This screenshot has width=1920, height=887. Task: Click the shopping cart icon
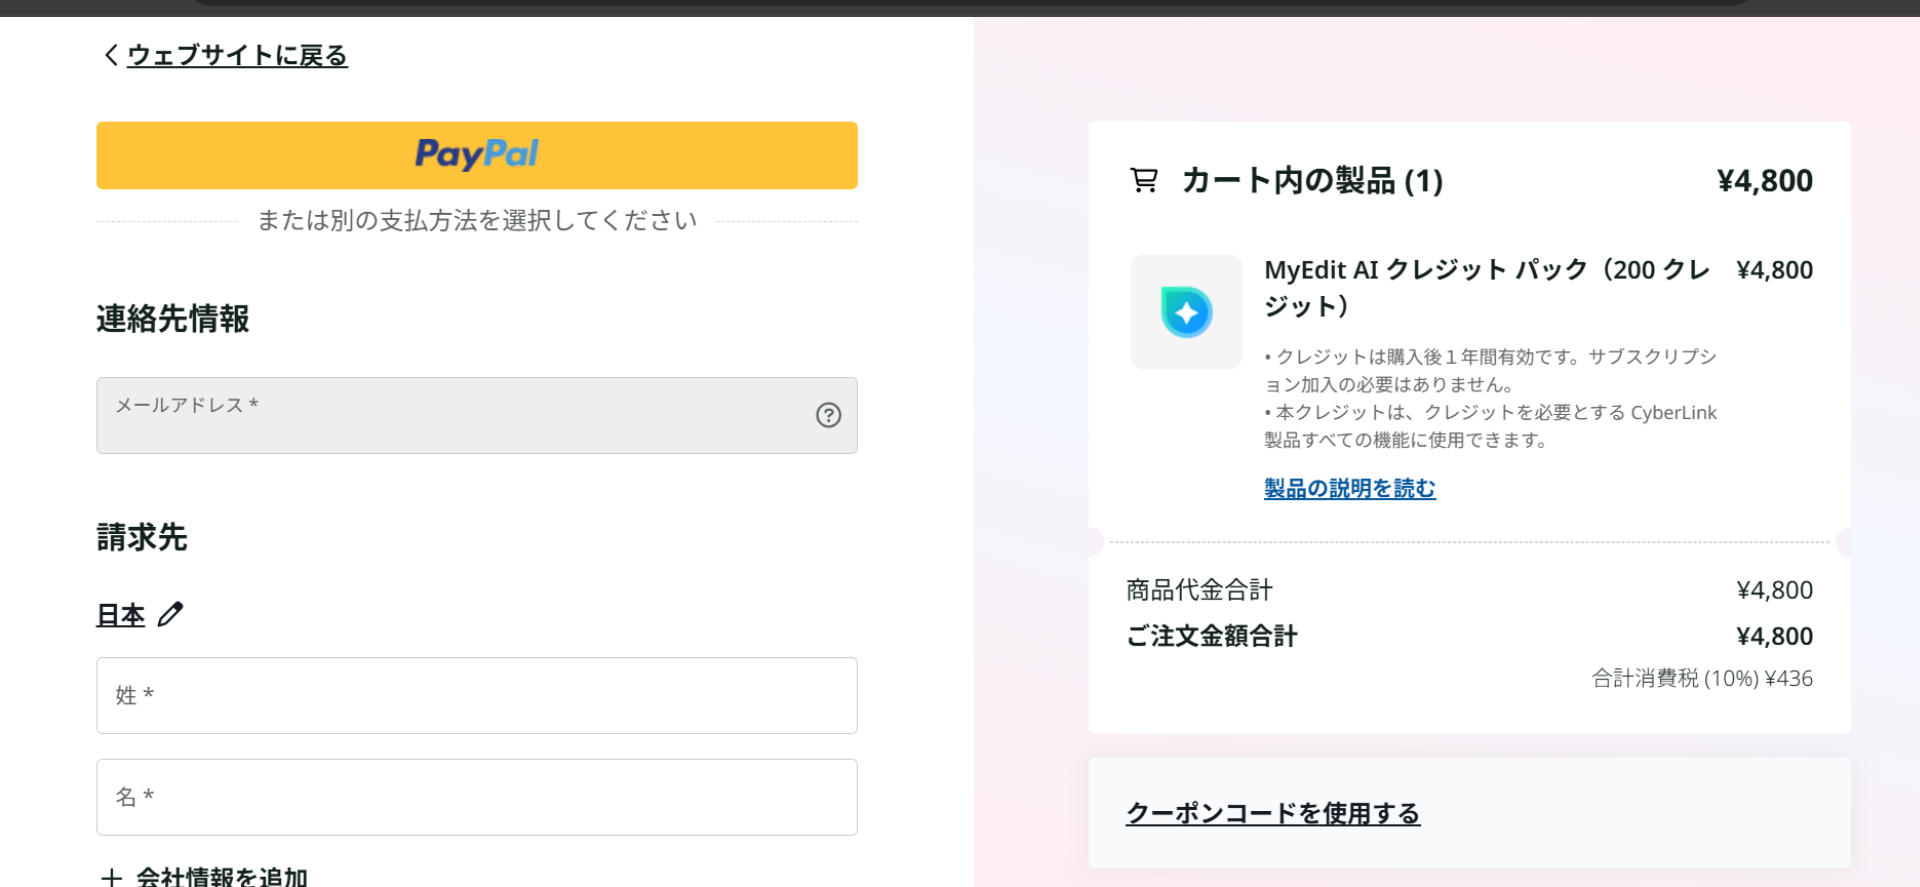[x=1144, y=180]
